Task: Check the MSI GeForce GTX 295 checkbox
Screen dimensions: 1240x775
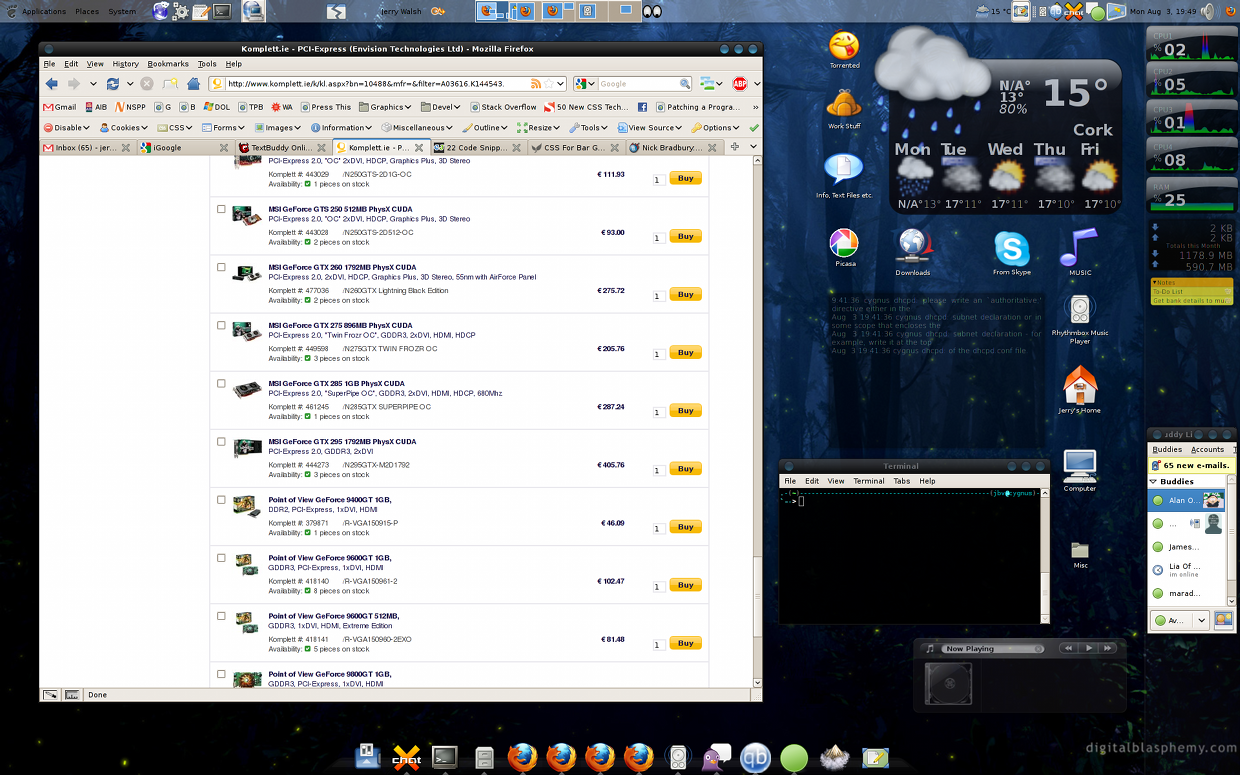Action: [x=221, y=441]
